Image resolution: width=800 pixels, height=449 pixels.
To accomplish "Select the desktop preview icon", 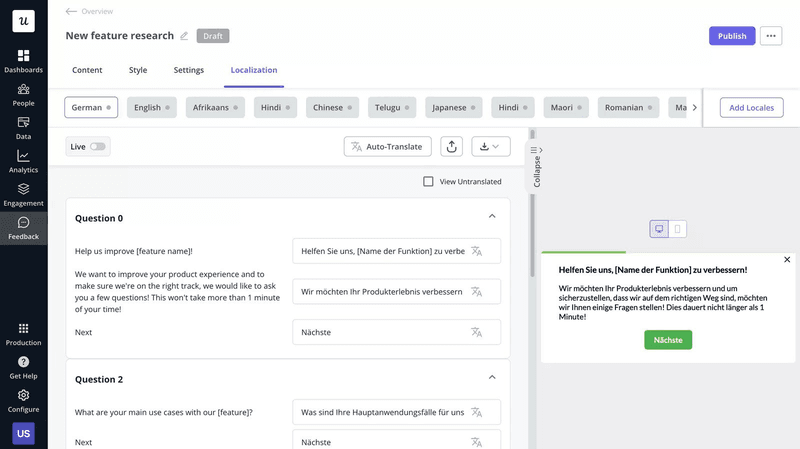I will (x=659, y=229).
